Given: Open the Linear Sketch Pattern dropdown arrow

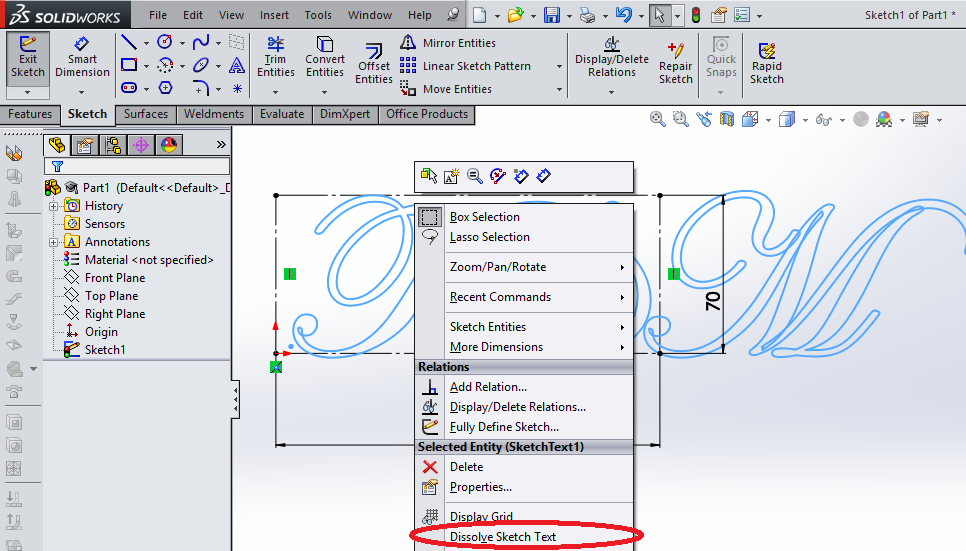Looking at the screenshot, I should (x=559, y=66).
